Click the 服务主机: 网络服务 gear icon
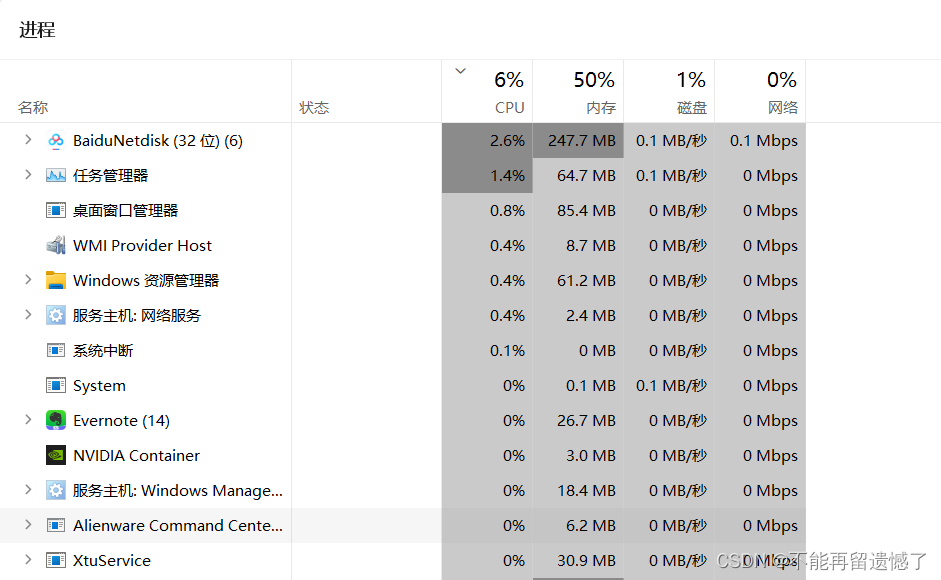 point(56,315)
